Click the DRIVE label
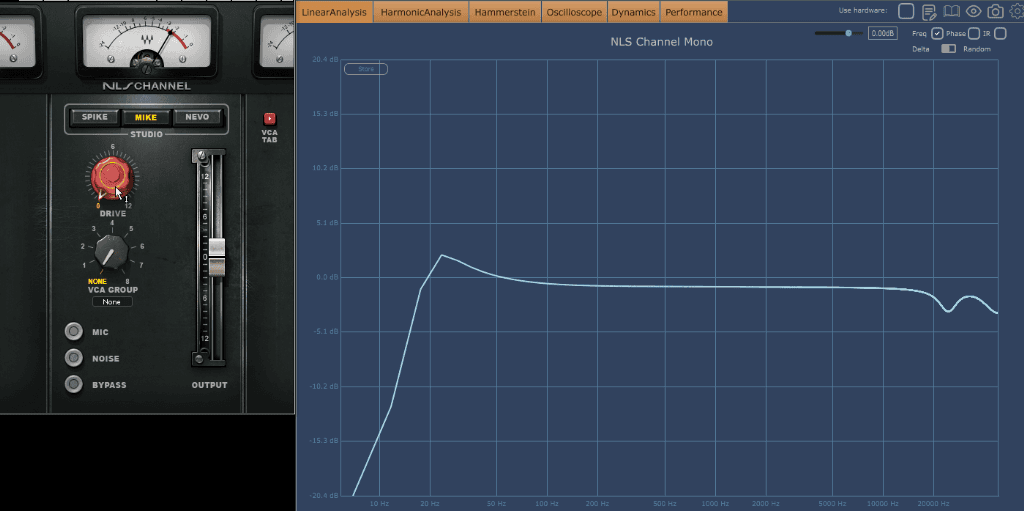 pos(112,214)
